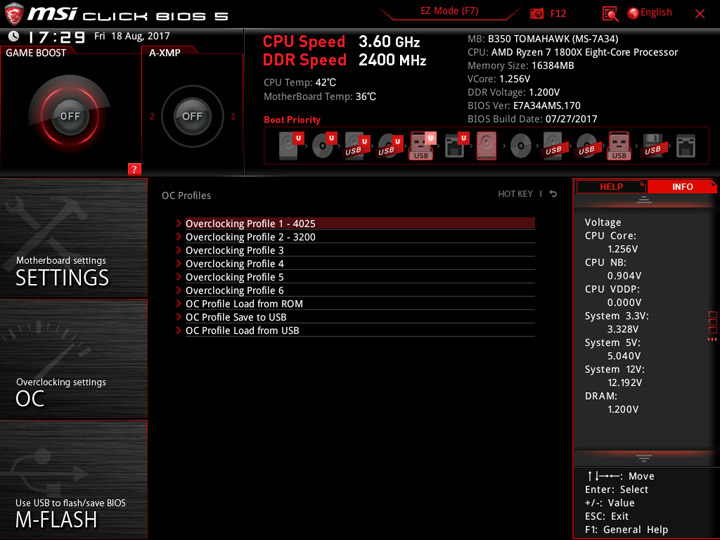Select the UEFI USB CD/DVD boot icon

coord(390,146)
